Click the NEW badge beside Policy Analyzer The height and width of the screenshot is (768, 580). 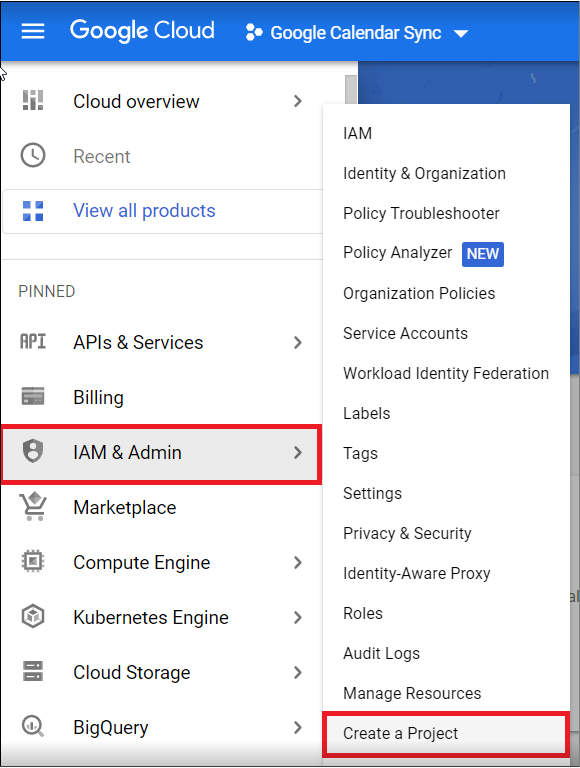(x=483, y=254)
